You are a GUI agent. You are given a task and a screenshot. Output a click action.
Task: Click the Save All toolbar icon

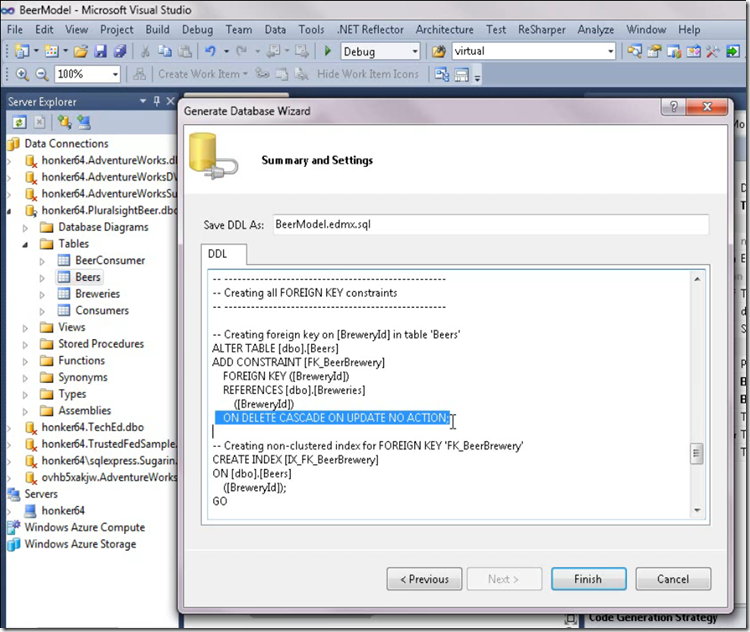(x=120, y=51)
